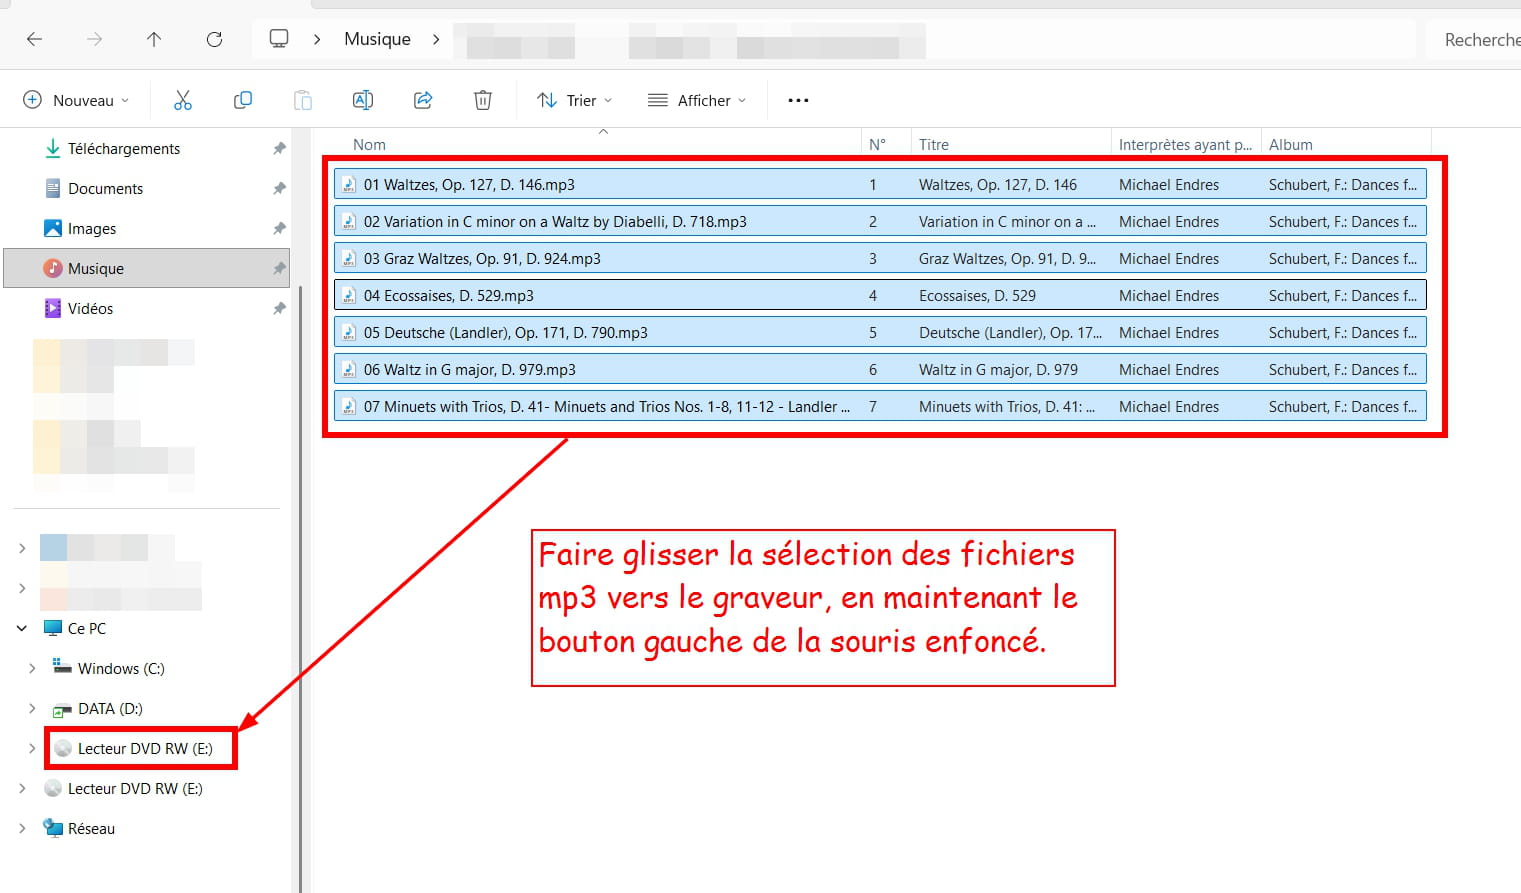Click the Copy icon in toolbar
This screenshot has width=1521, height=893.
242,100
